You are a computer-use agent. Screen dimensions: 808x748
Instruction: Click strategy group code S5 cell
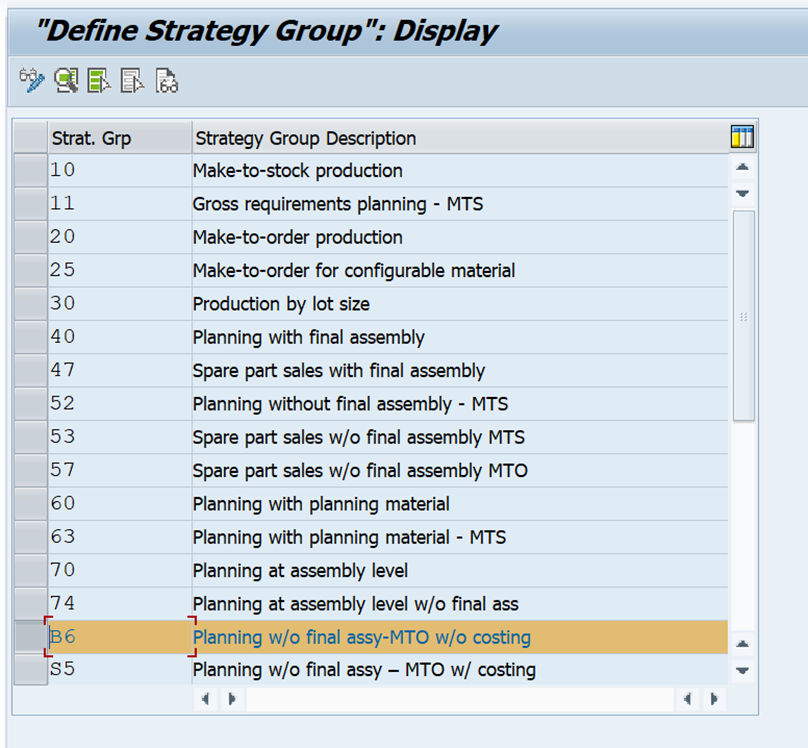120,670
